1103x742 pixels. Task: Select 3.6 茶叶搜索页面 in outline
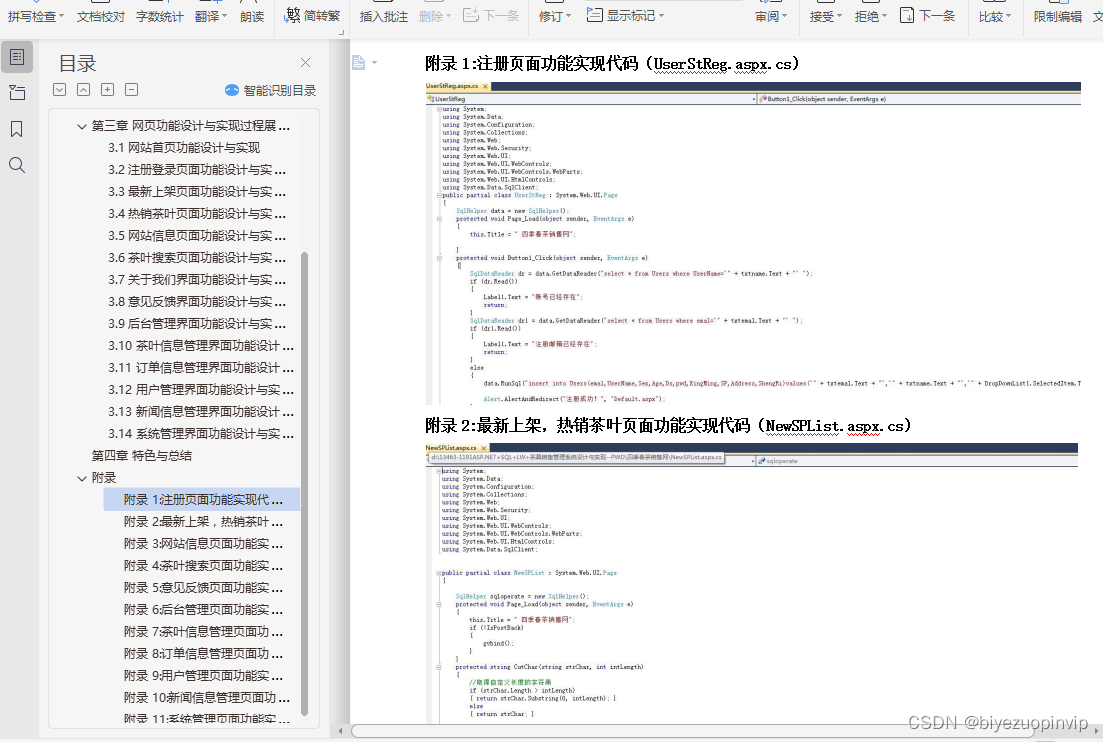pos(197,257)
